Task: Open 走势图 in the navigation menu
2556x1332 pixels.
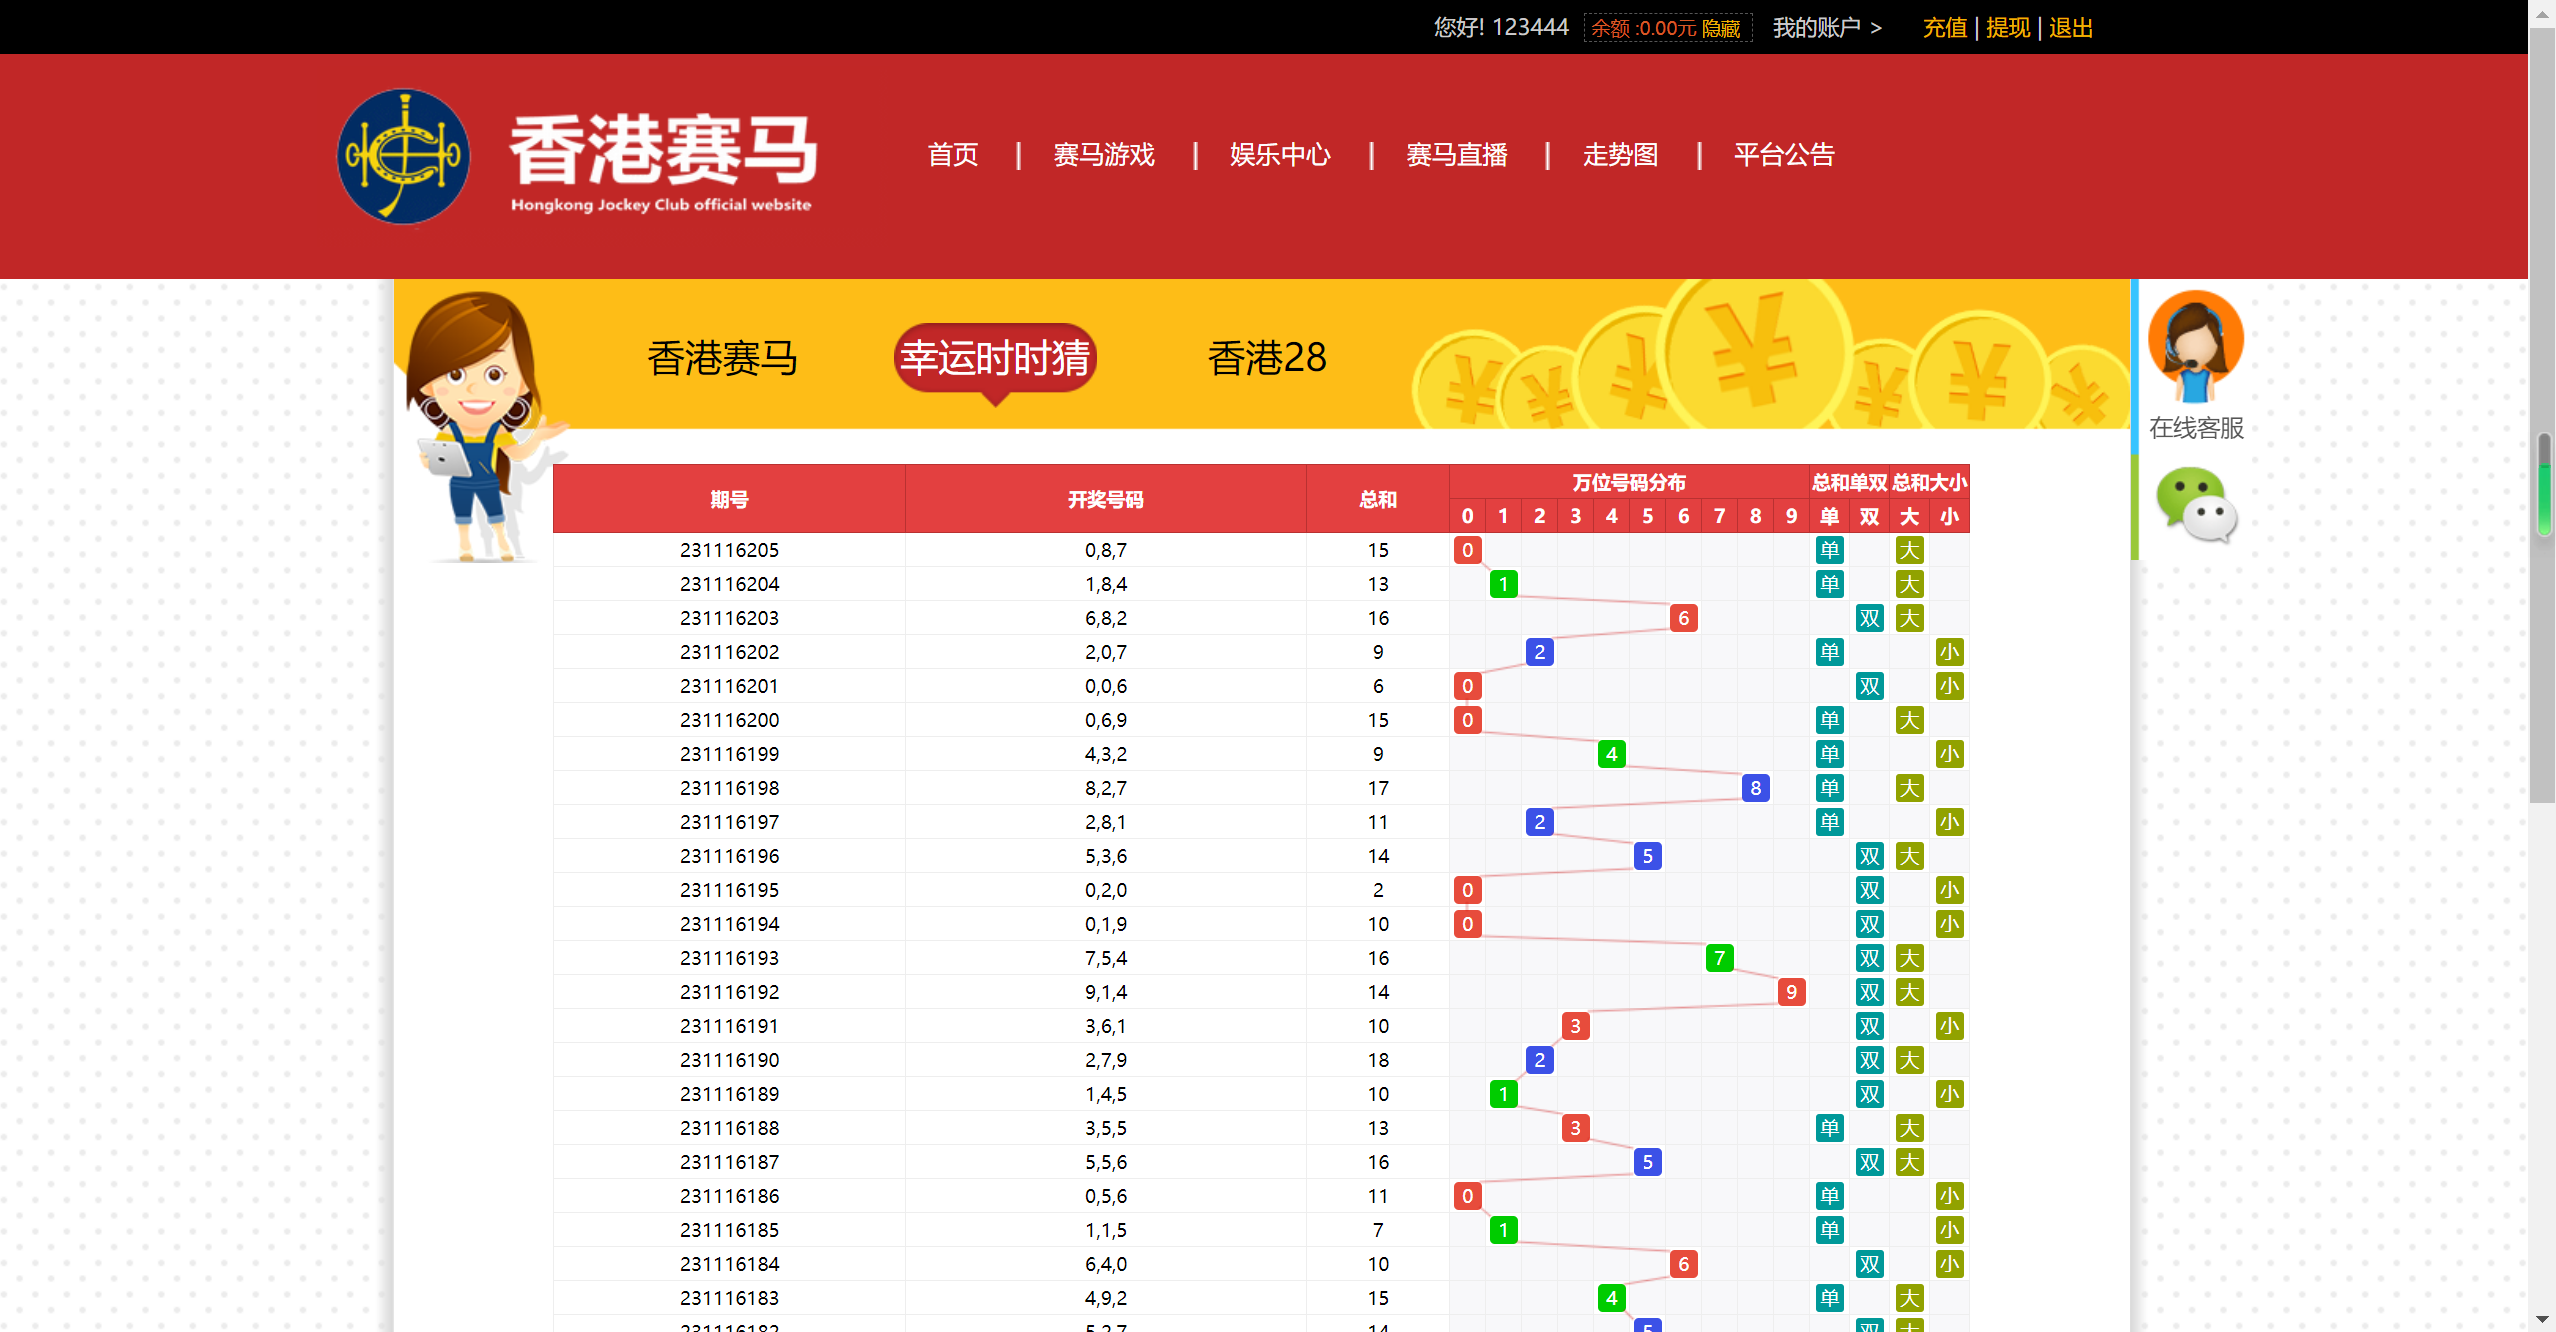Action: coord(1620,155)
